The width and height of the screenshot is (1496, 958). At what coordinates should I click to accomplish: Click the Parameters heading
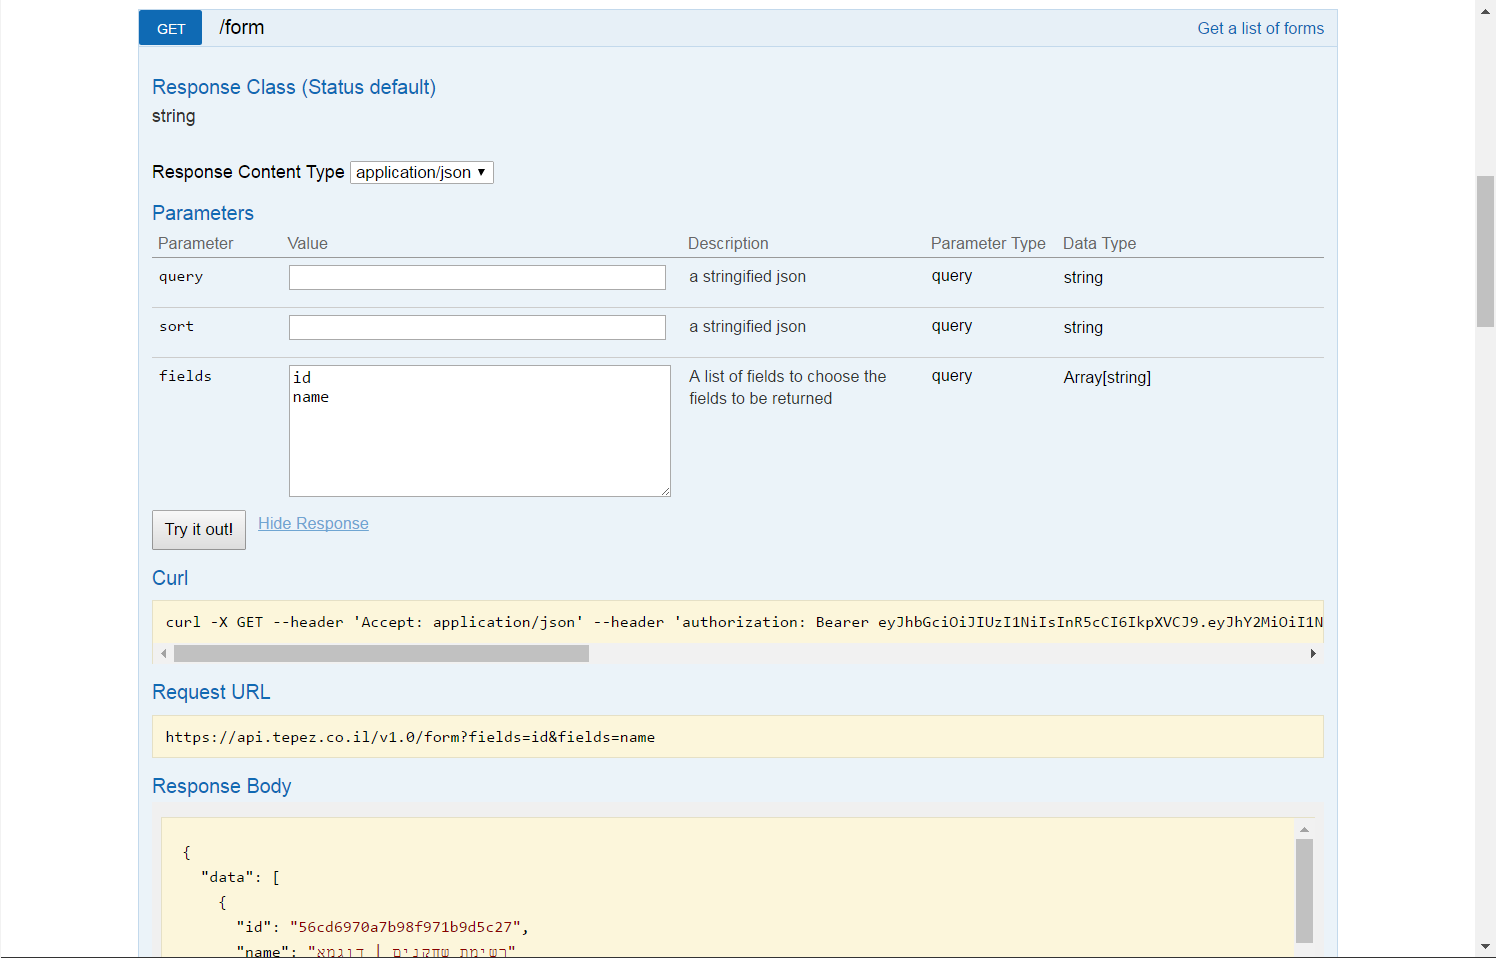(203, 213)
